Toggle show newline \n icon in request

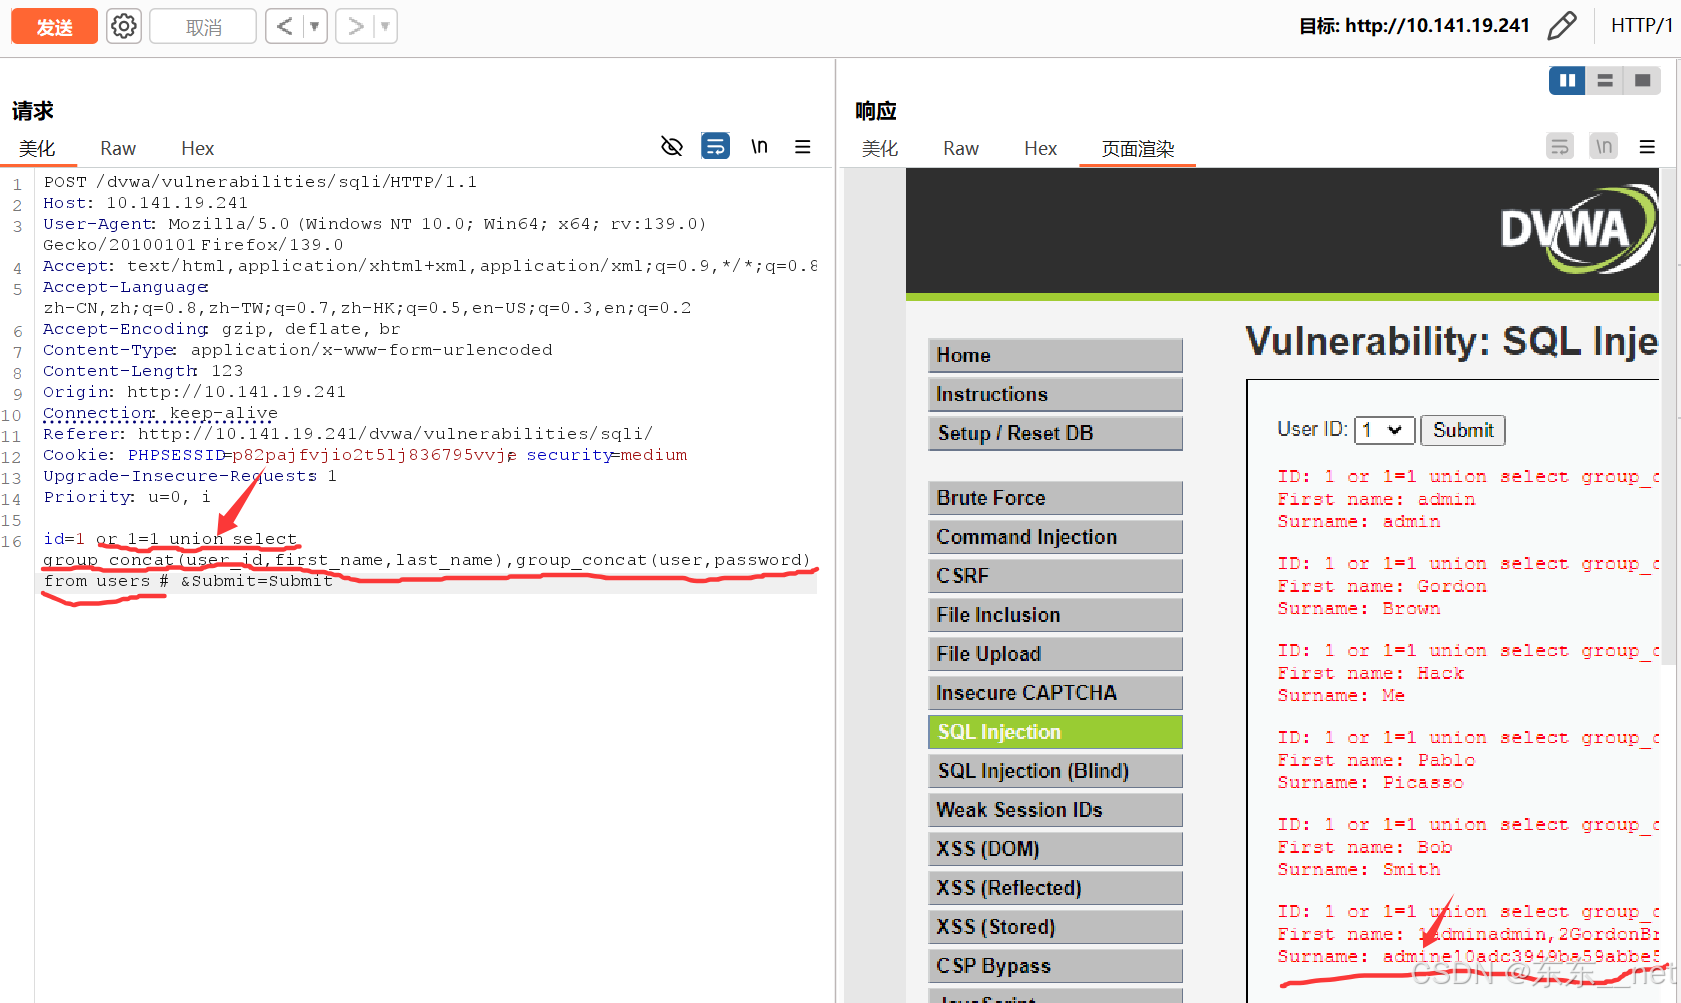760,146
